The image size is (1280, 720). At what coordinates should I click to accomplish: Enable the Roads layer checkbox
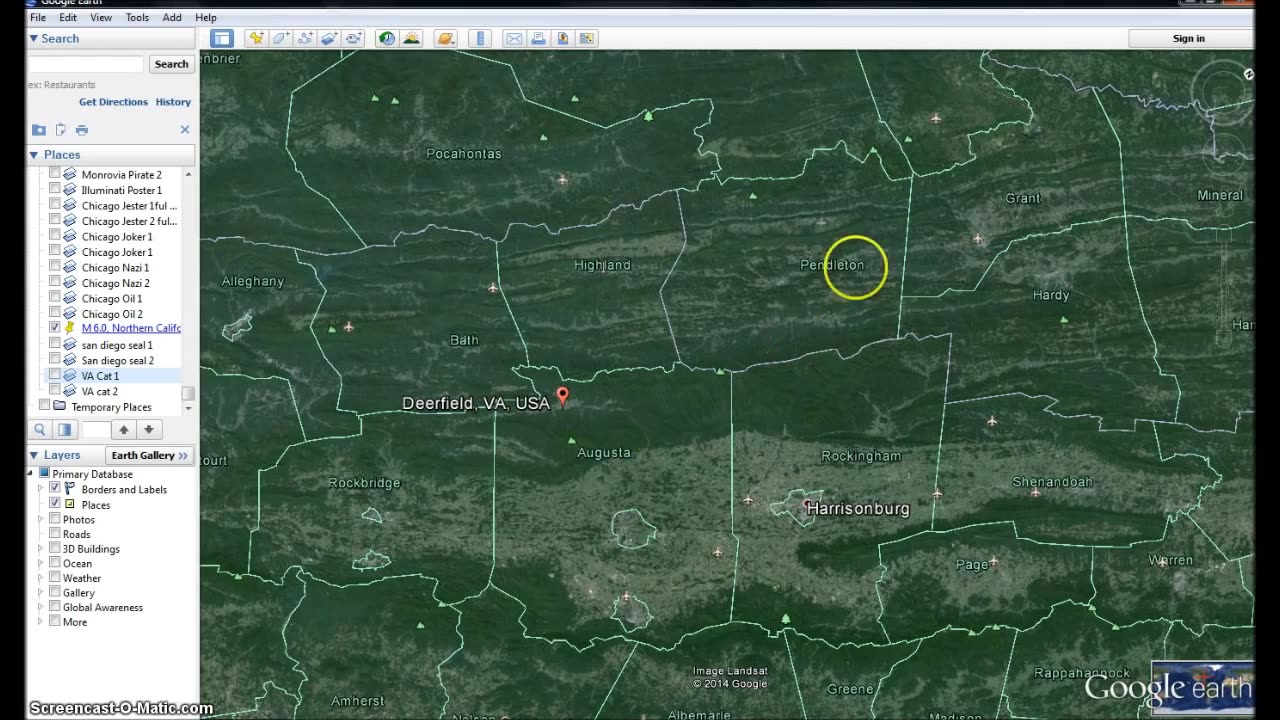coord(55,534)
